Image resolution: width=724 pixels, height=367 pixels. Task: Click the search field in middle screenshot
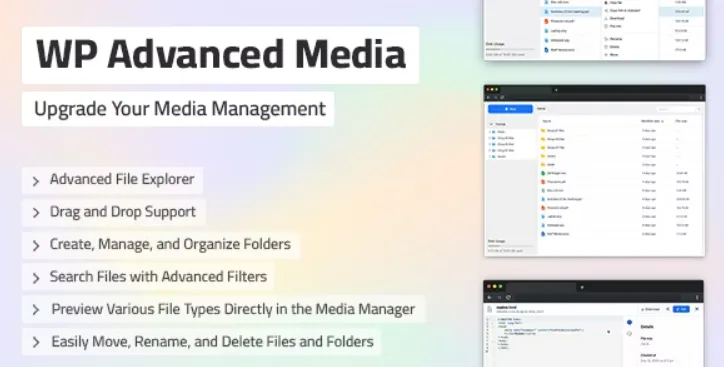coord(676,109)
